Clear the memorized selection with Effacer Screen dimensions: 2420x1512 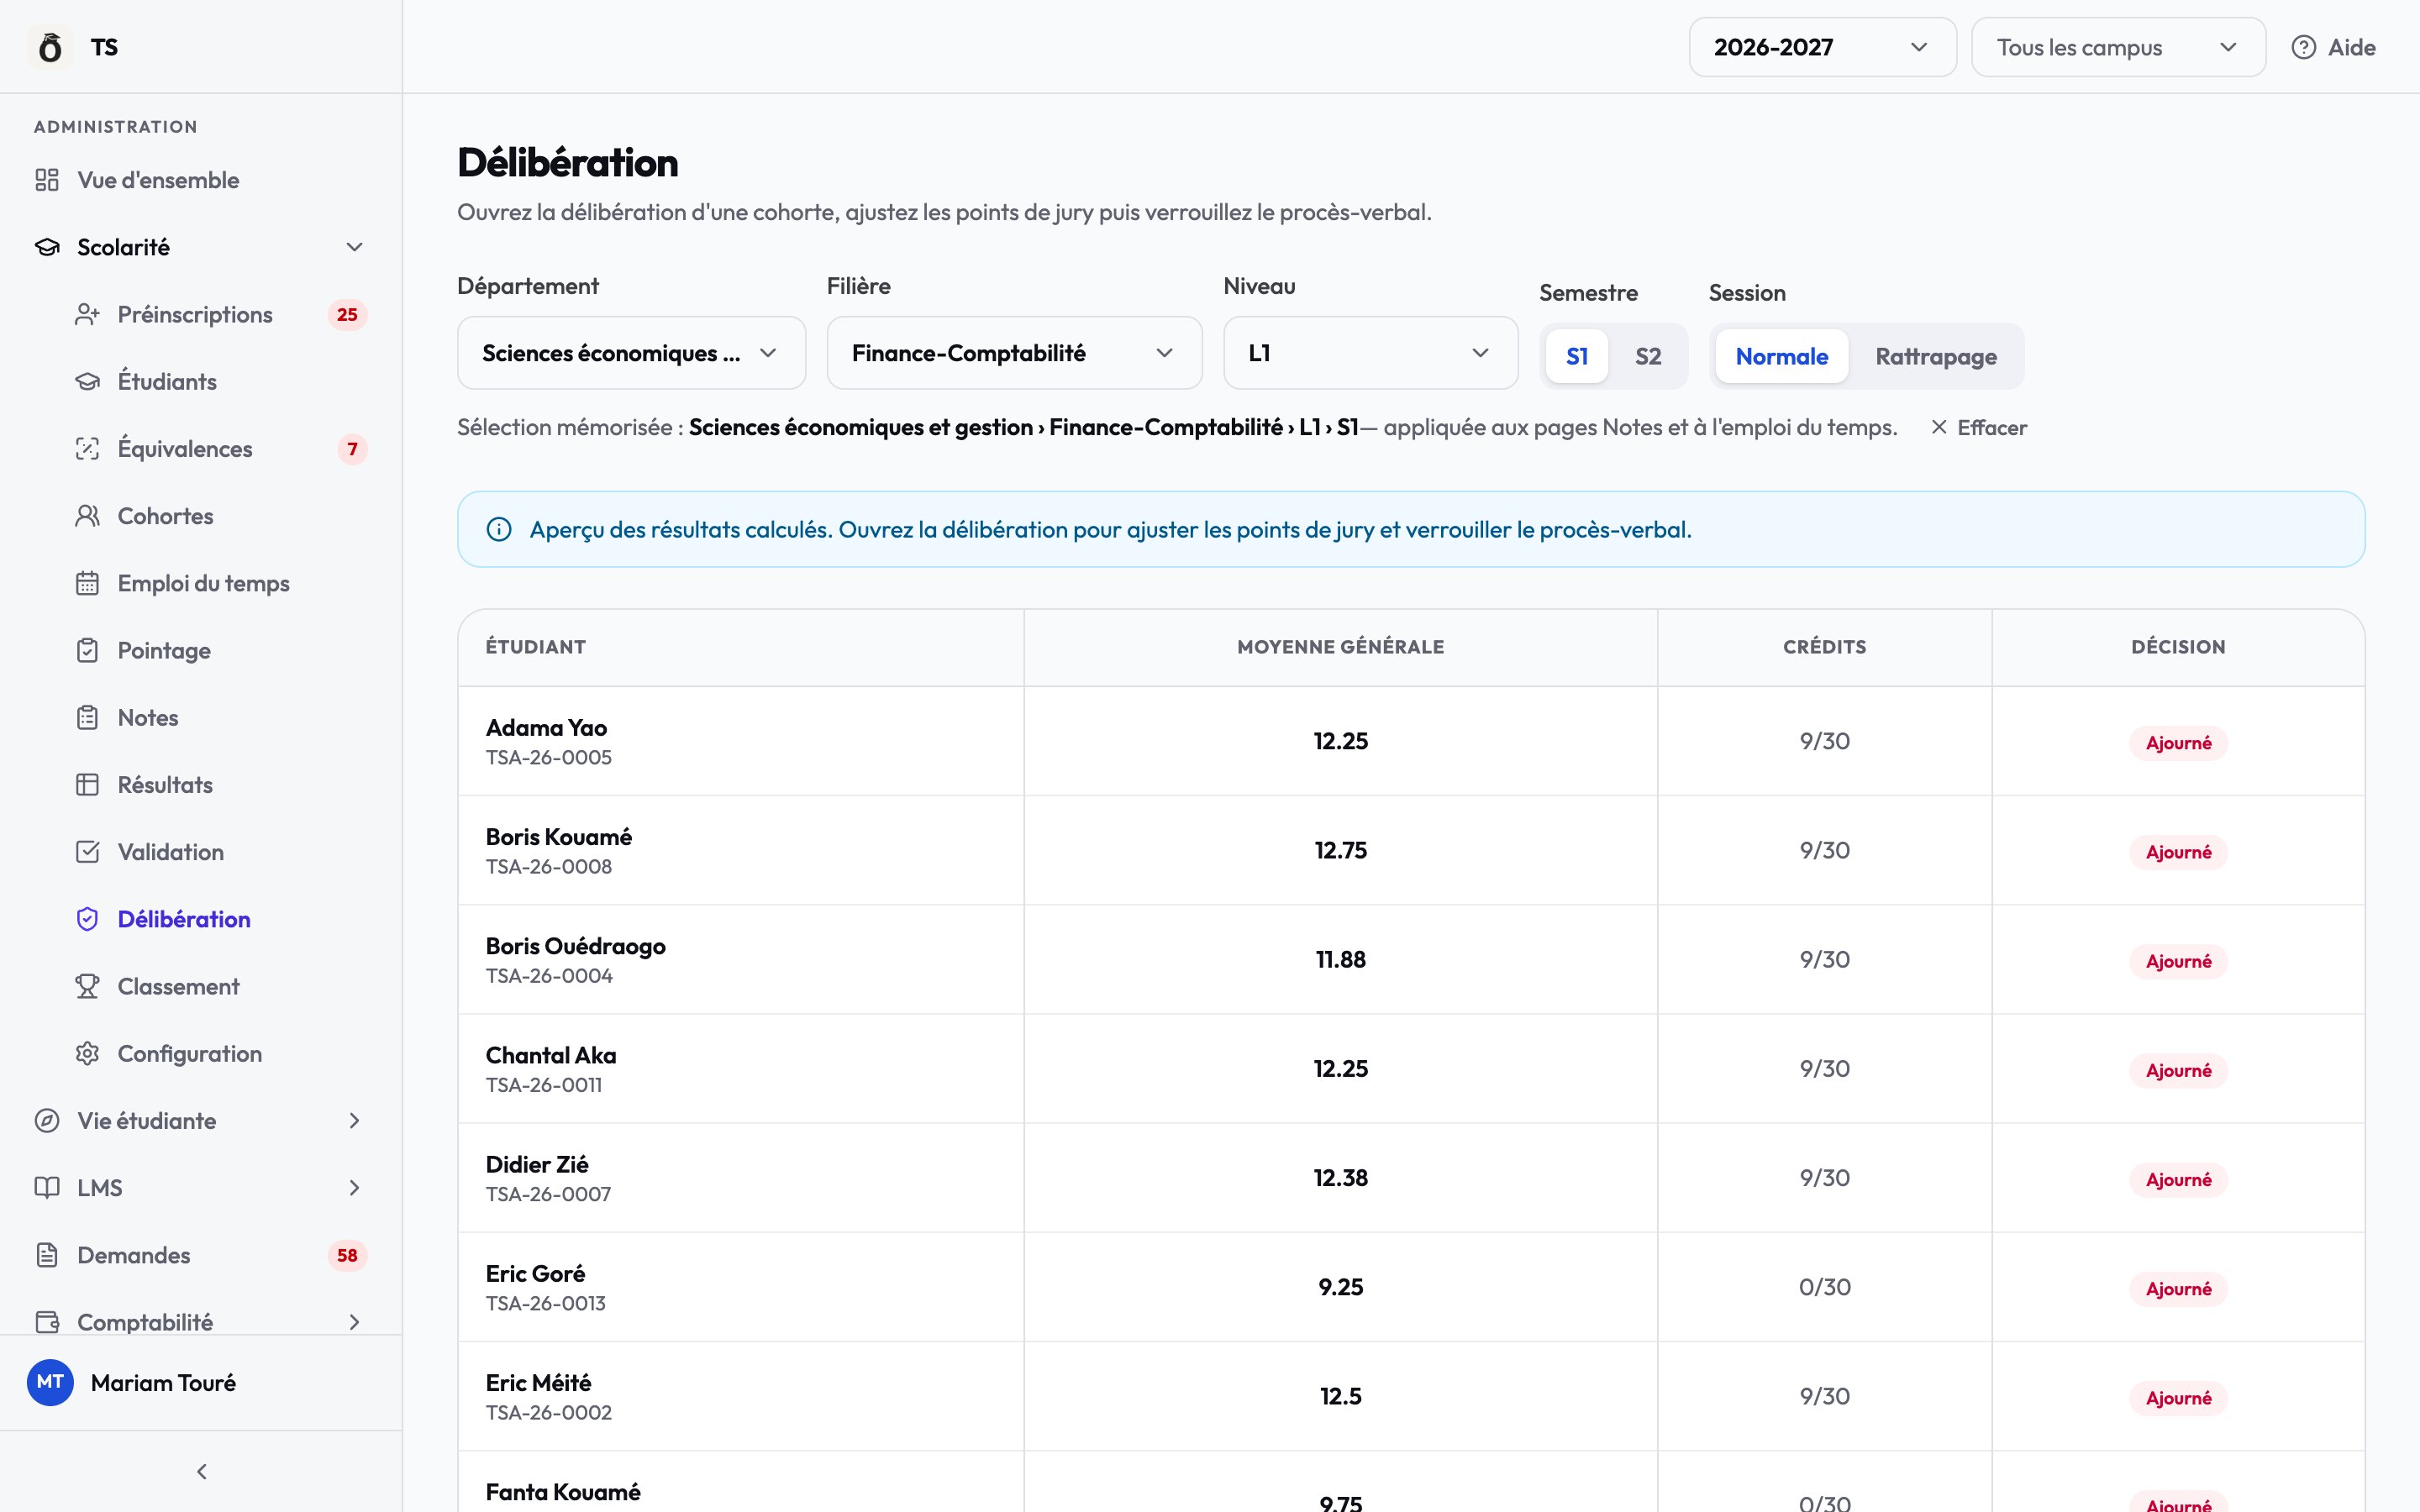pos(1979,428)
